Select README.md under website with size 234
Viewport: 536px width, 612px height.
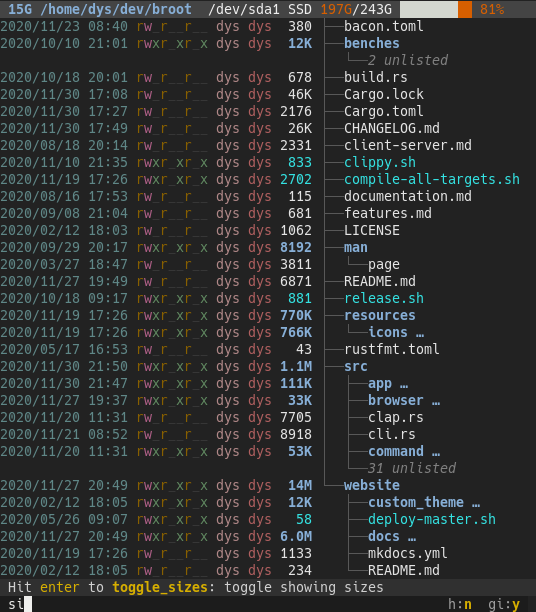[403, 570]
